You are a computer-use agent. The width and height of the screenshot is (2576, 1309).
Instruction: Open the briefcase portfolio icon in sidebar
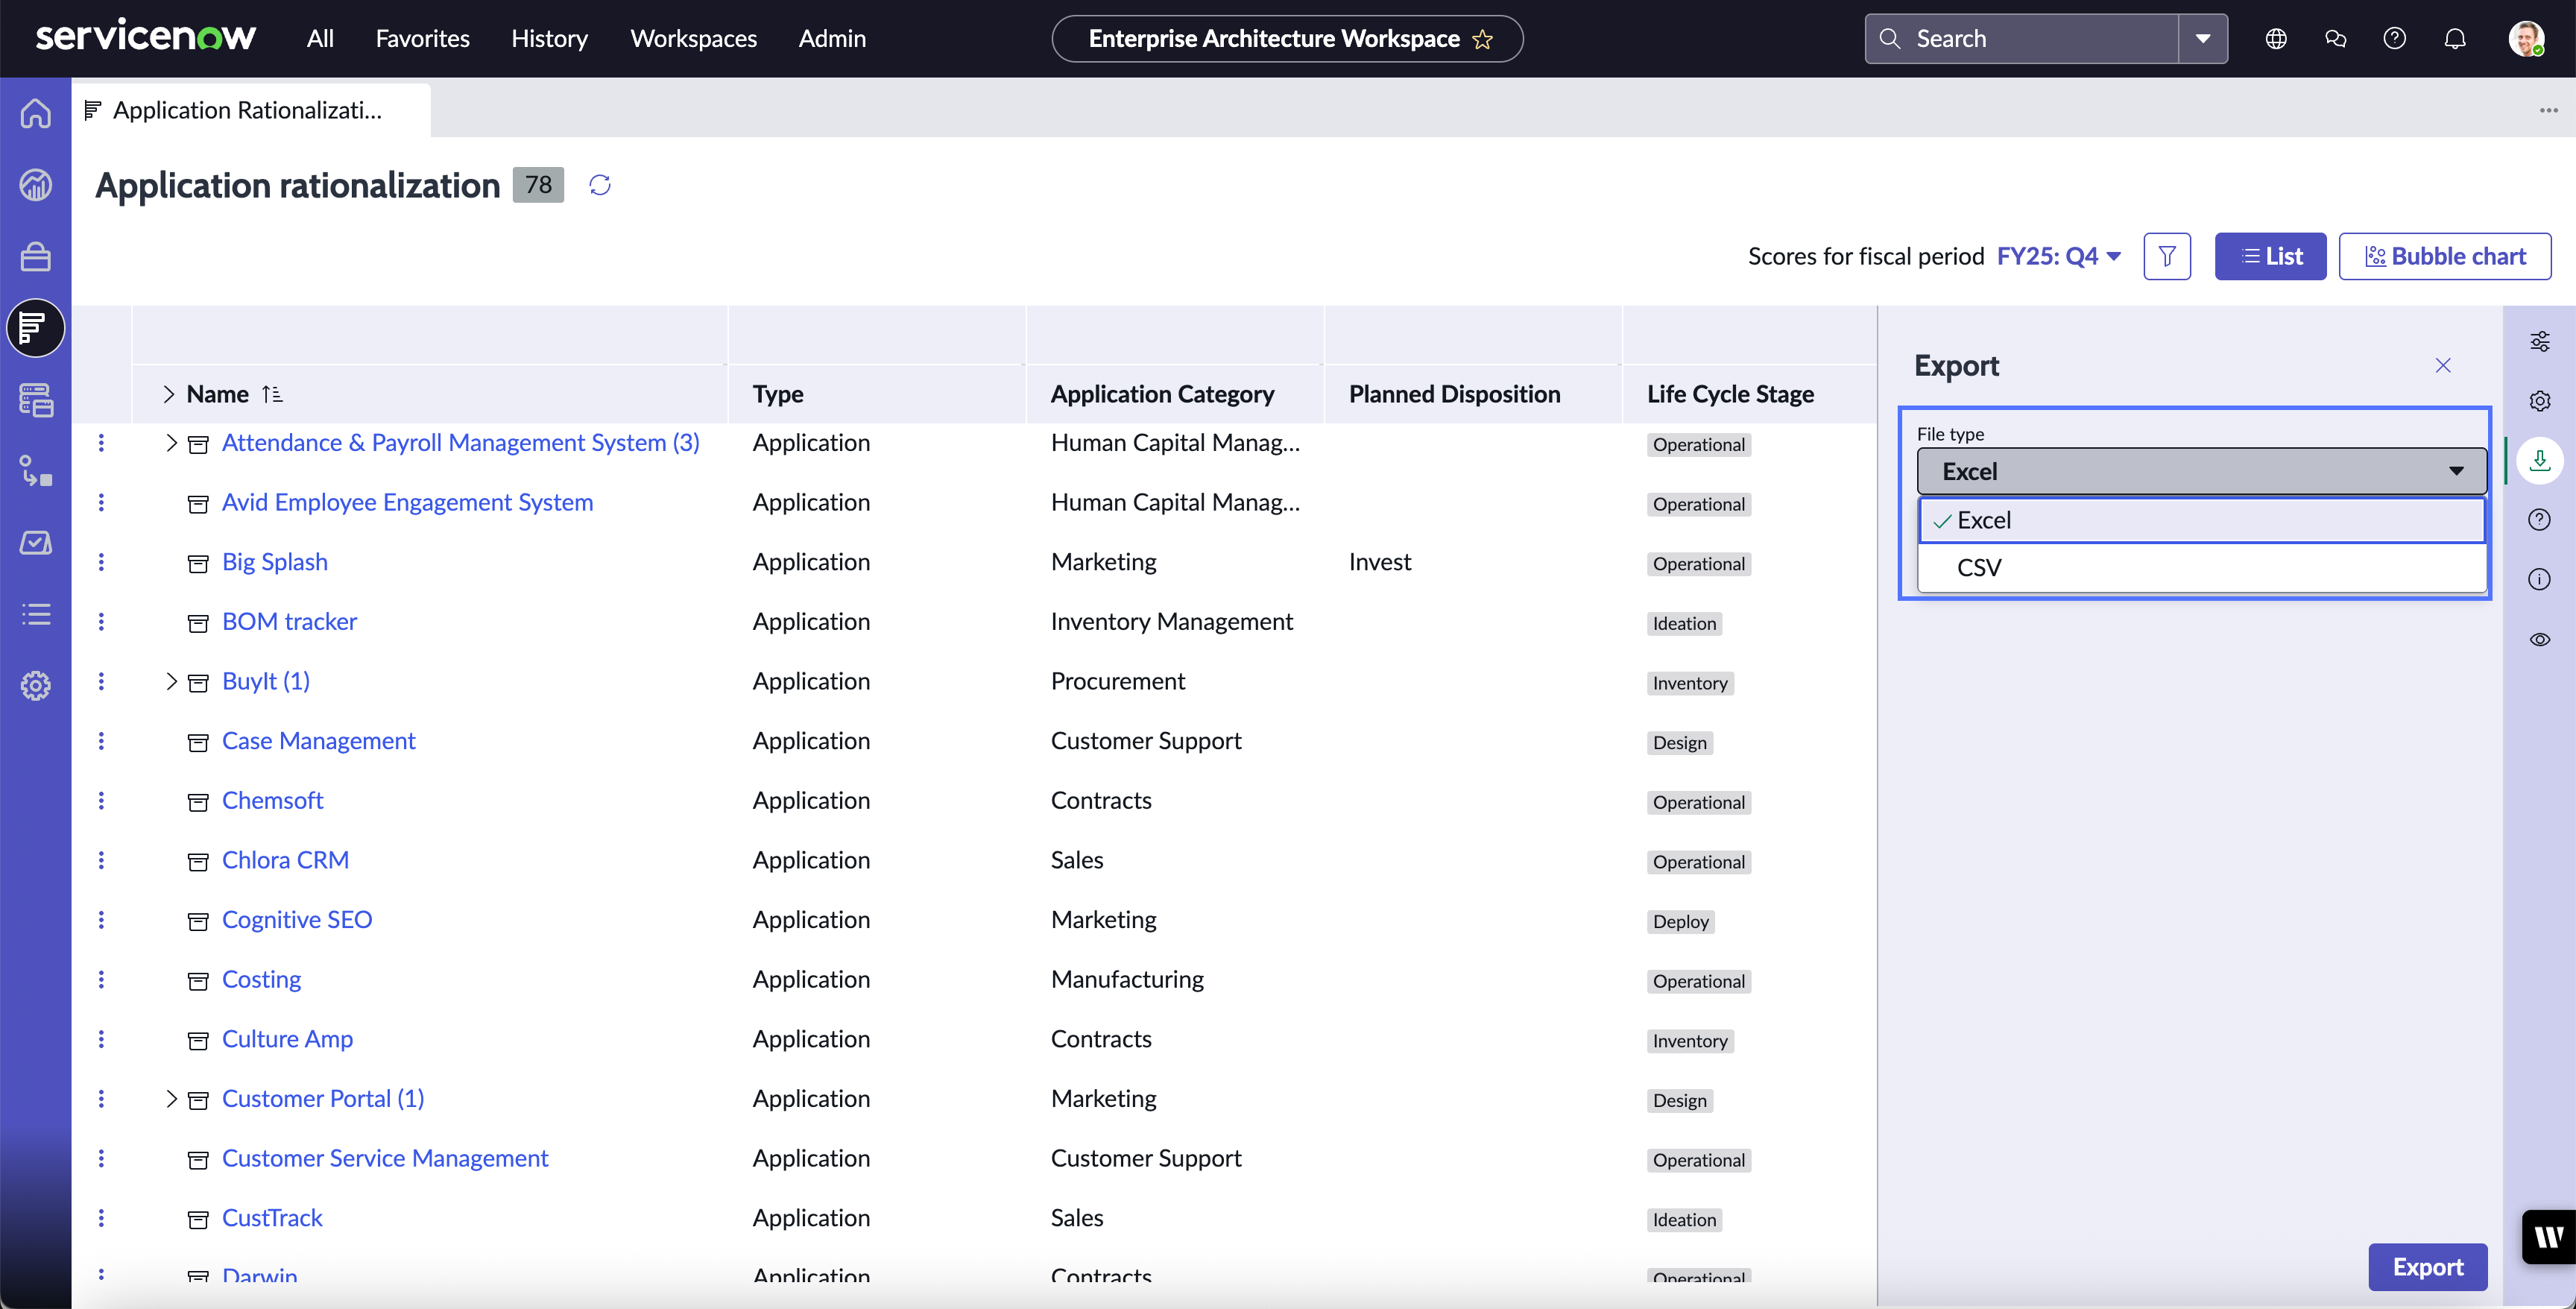coord(36,256)
